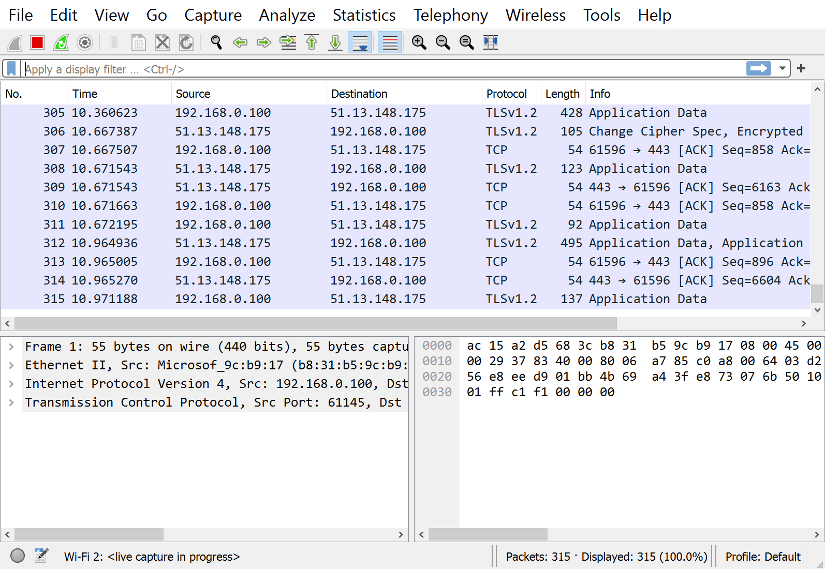Expand the Frame 1 details tree
Screen dimensions: 825x569
pos(11,347)
